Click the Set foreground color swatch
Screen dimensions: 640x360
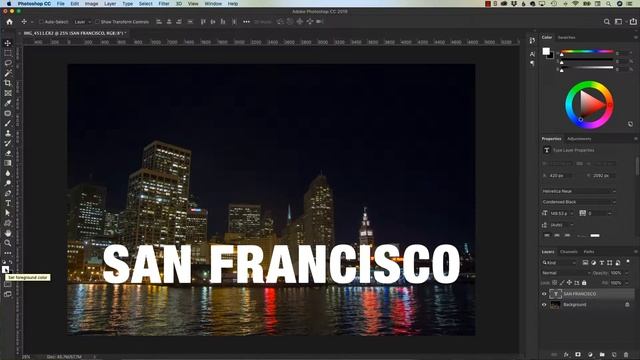coord(5,269)
